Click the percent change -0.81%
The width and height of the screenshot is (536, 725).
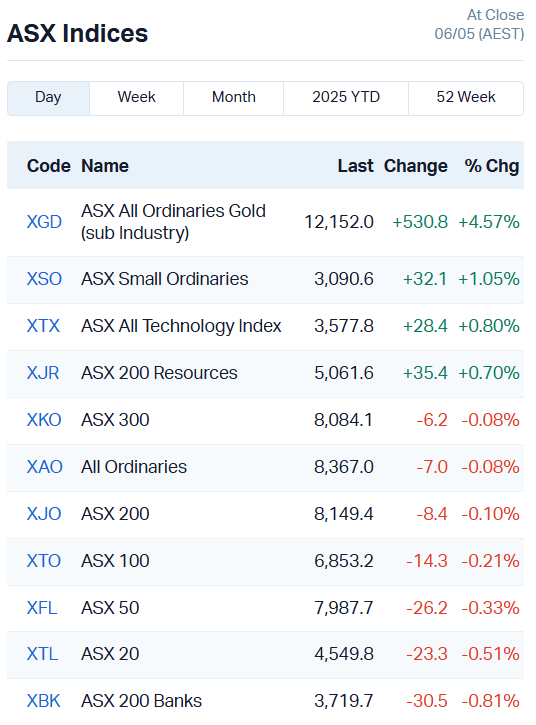(490, 701)
